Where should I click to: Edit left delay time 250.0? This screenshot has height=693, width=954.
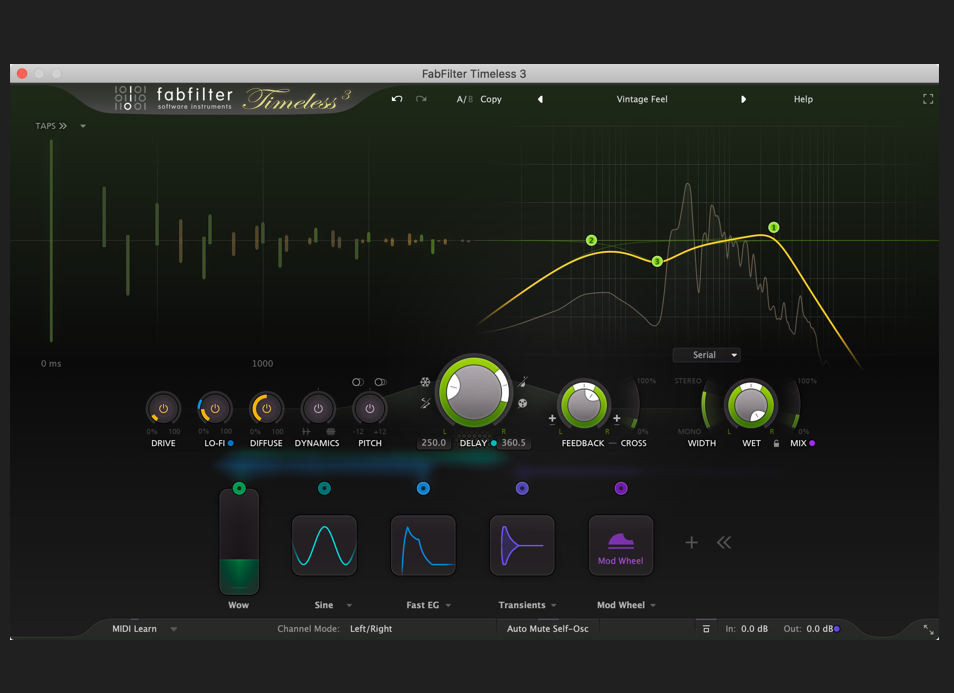pyautogui.click(x=434, y=443)
